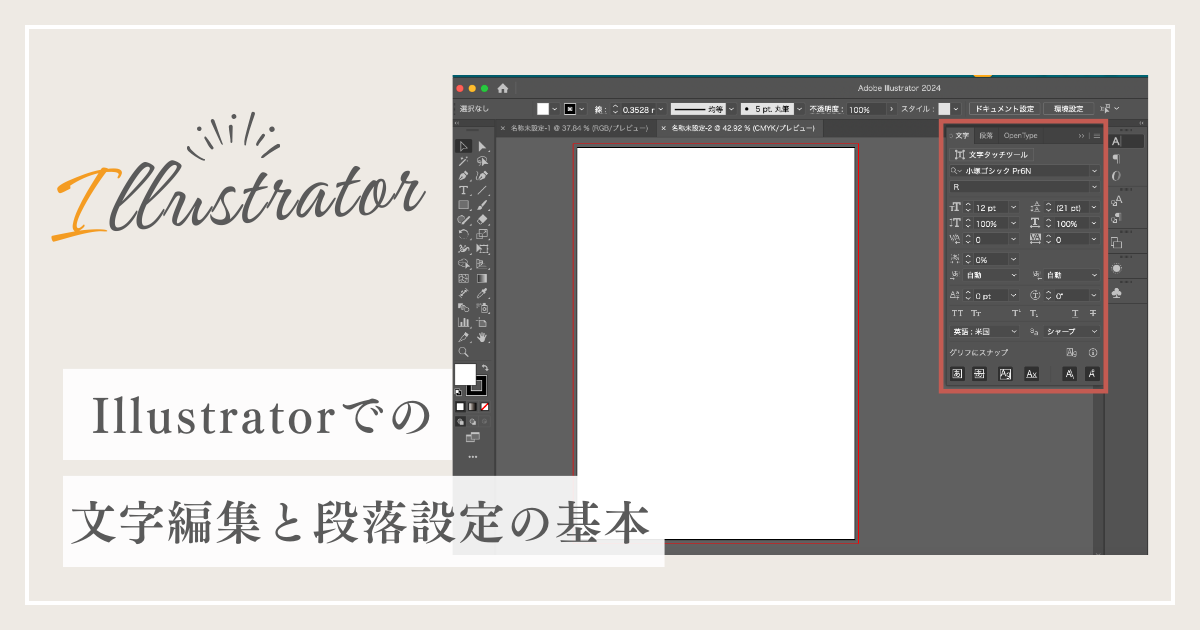Toggle Underline in Character panel
The image size is (1200, 630).
coord(1075,314)
